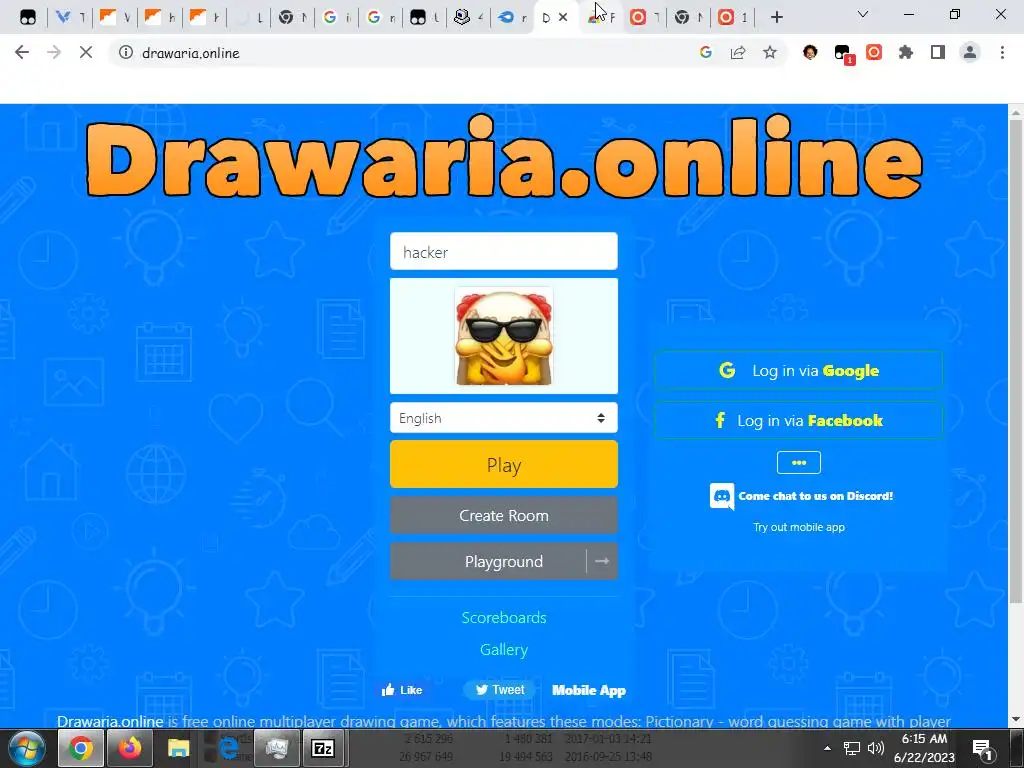Click the Google icon in the address bar
Screen dimensions: 1024x768
click(705, 52)
